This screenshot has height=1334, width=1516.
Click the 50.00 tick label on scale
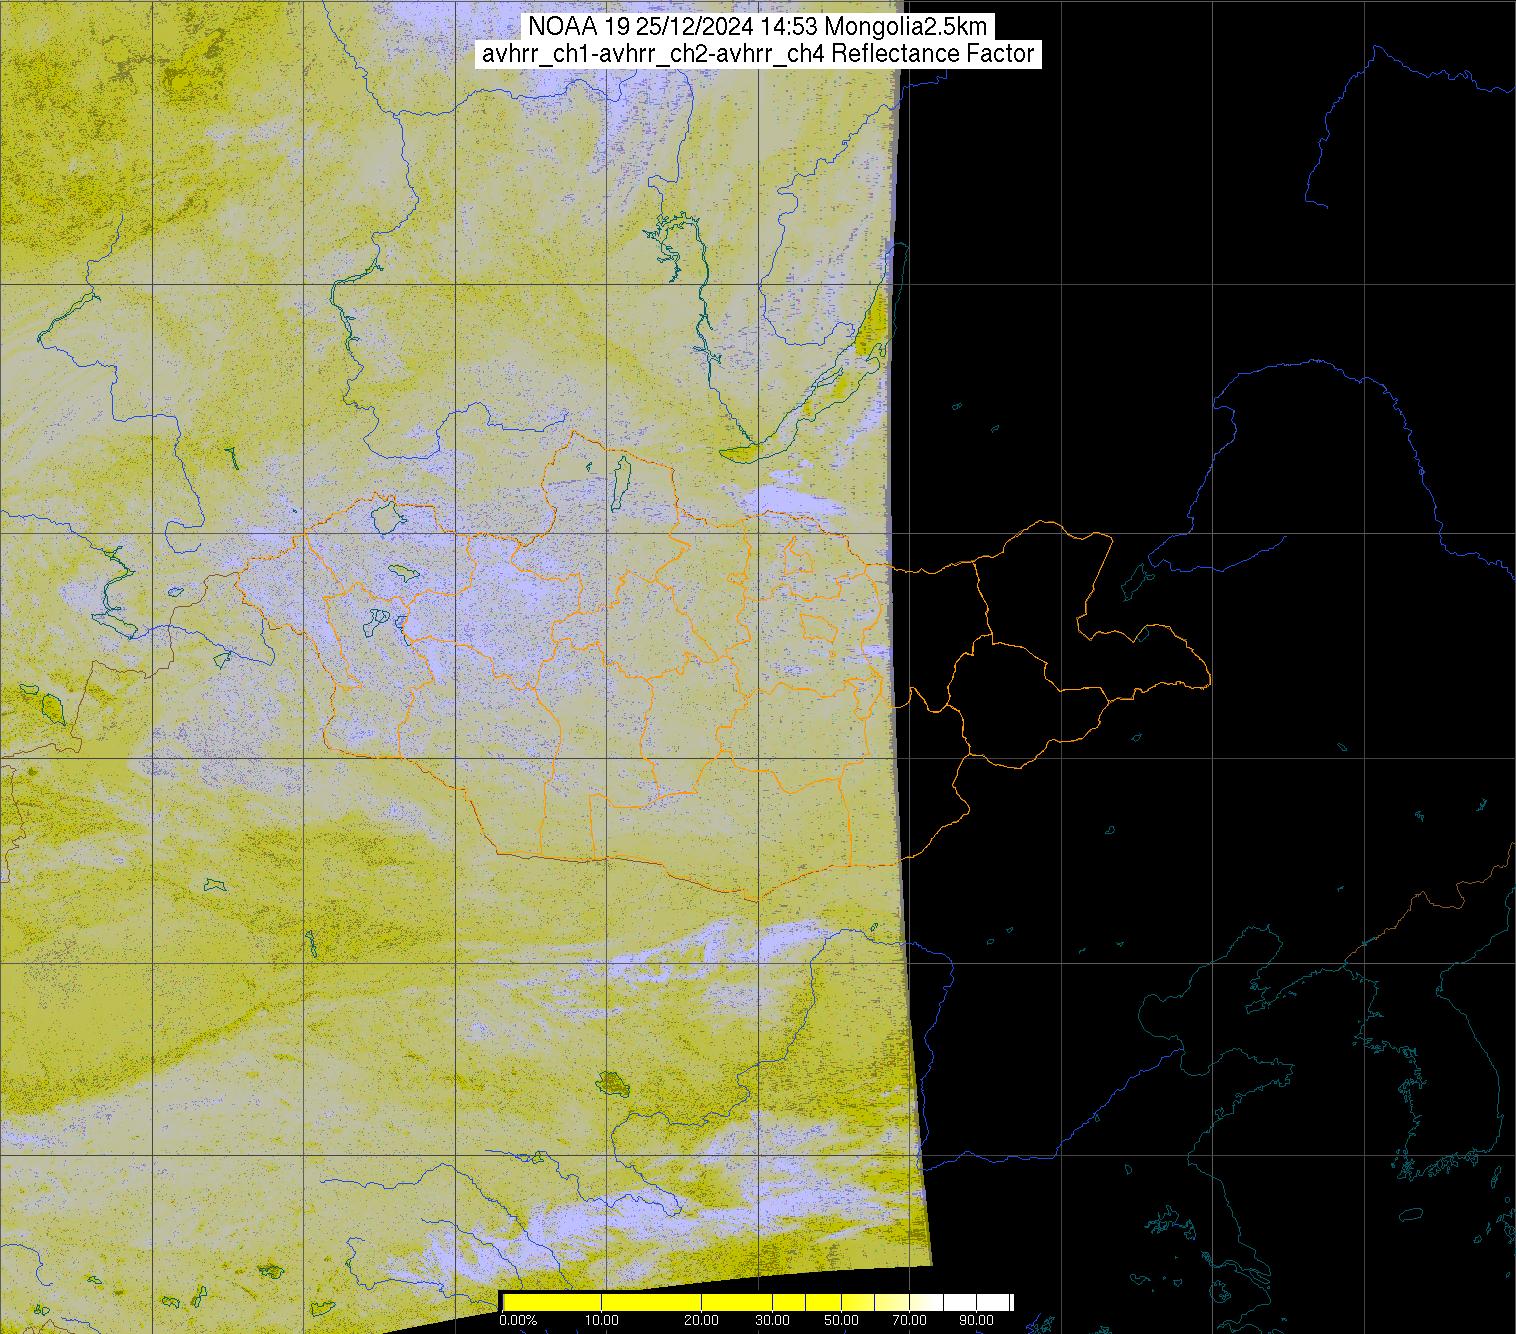(841, 1320)
